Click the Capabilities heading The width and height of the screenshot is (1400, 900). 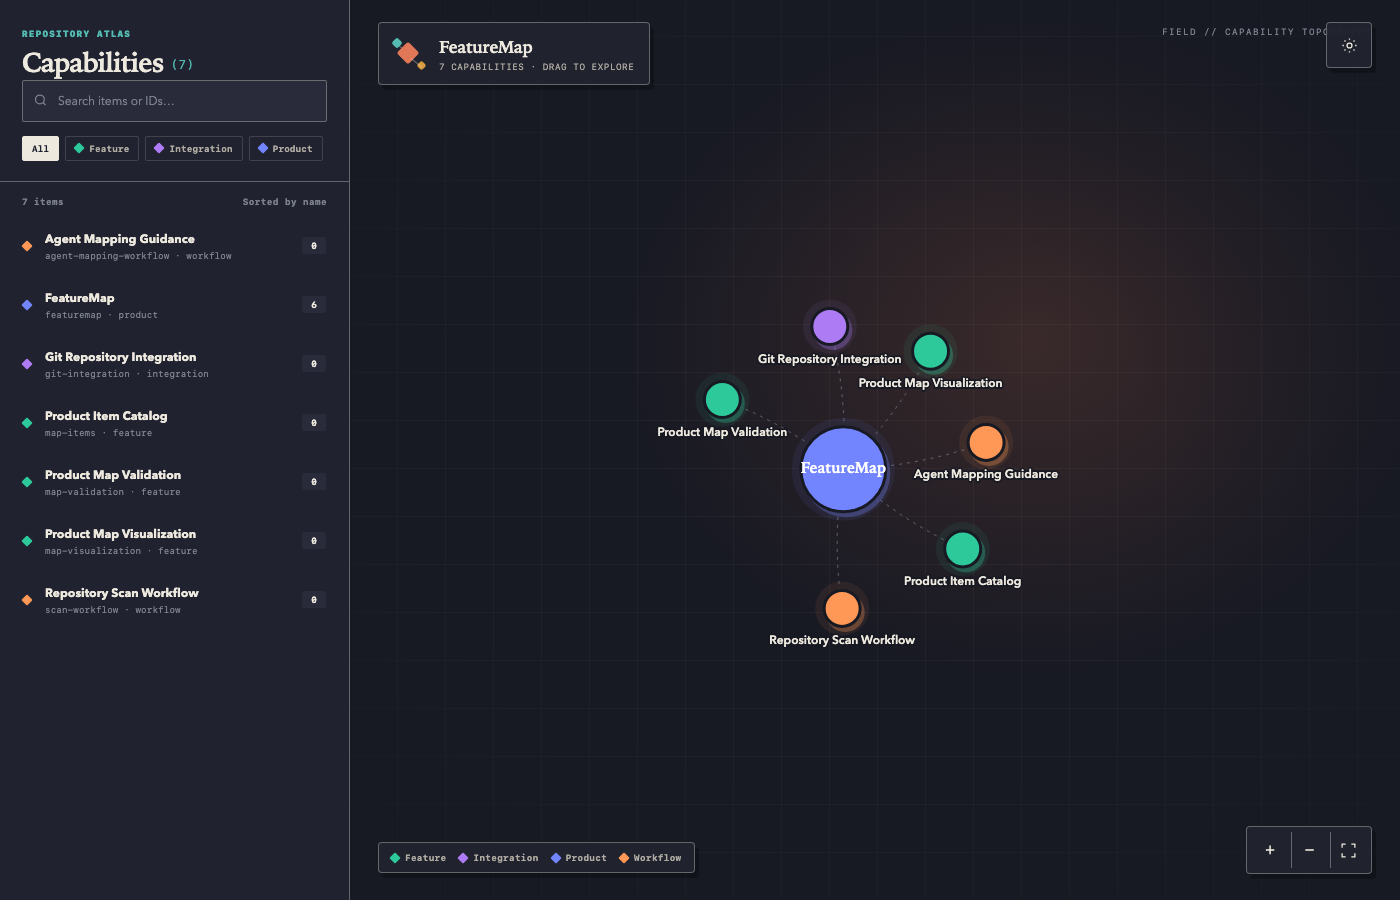tap(93, 63)
